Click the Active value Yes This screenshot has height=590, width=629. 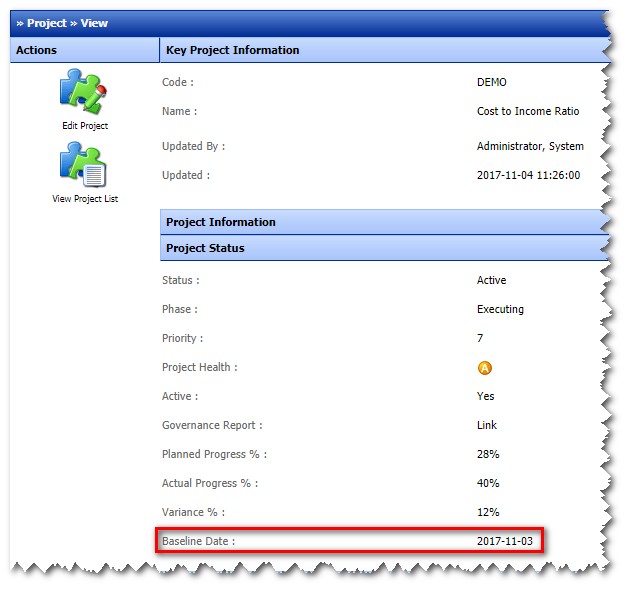[x=485, y=396]
